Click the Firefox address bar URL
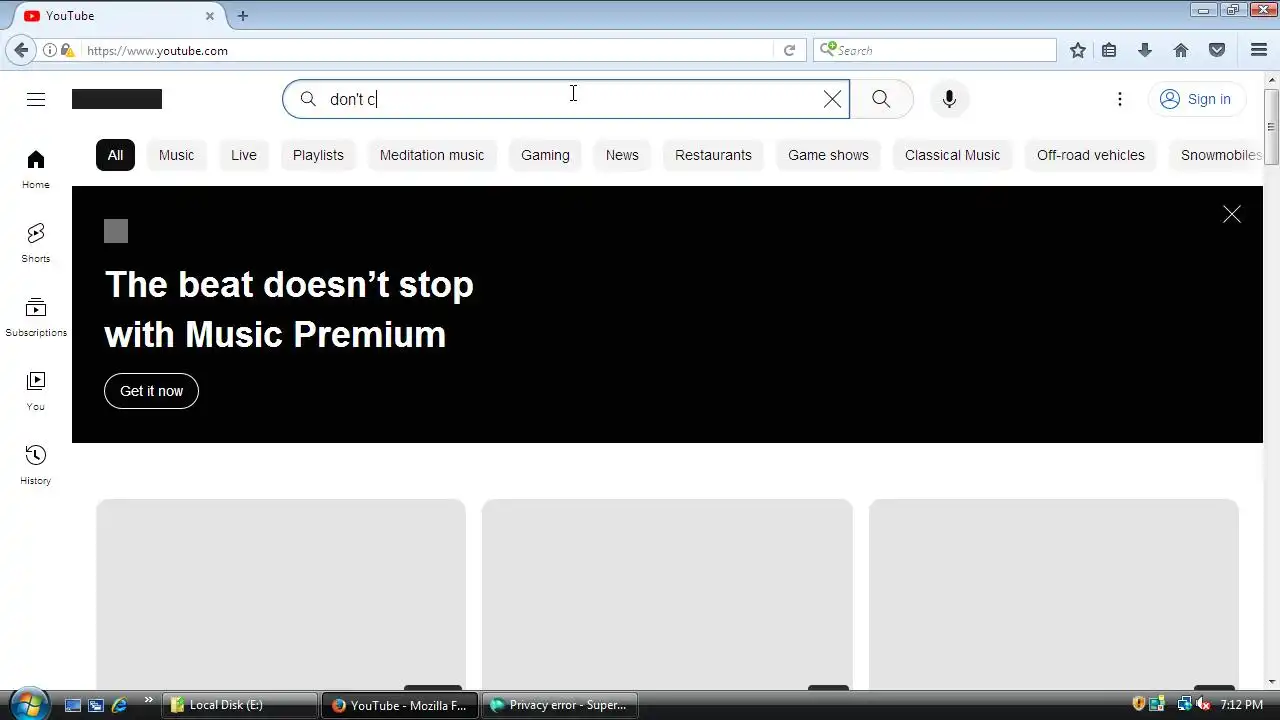 pos(428,50)
